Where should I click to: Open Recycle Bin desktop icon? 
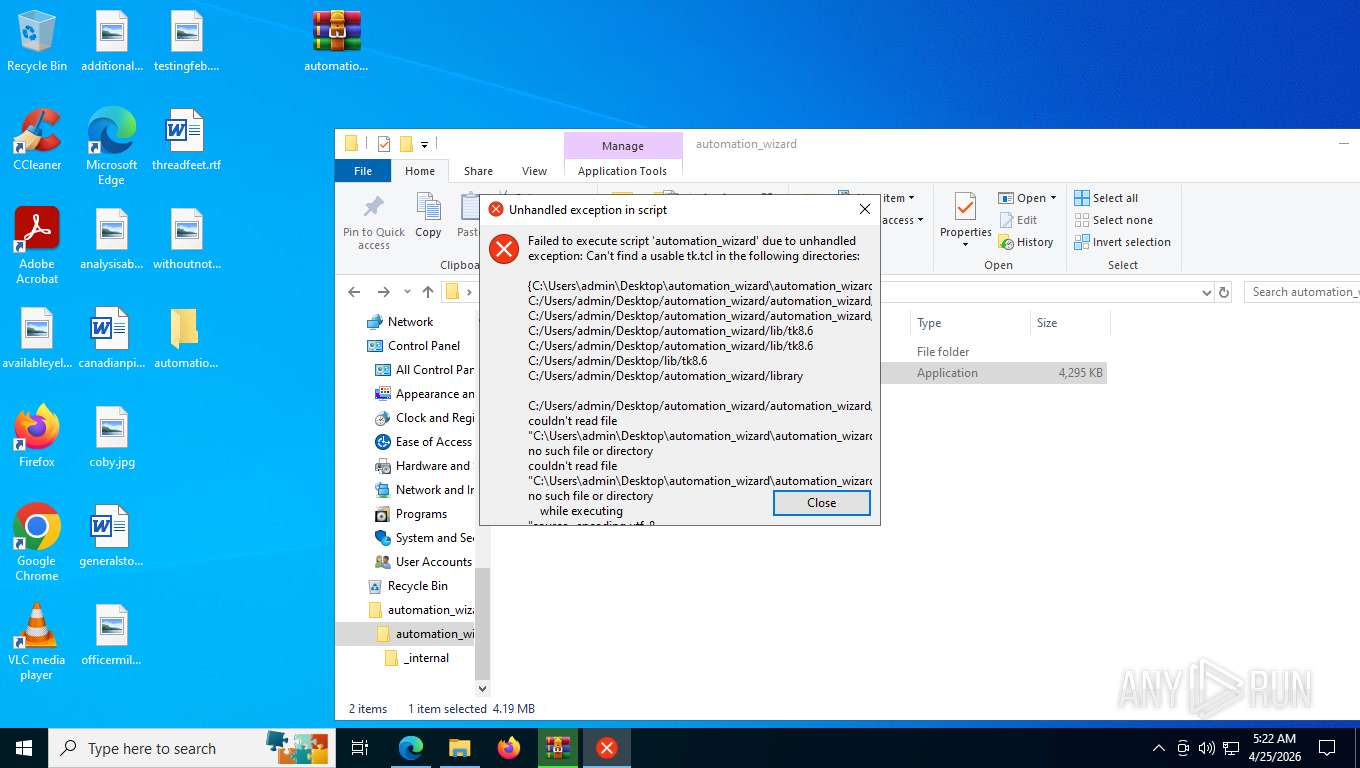click(x=37, y=41)
